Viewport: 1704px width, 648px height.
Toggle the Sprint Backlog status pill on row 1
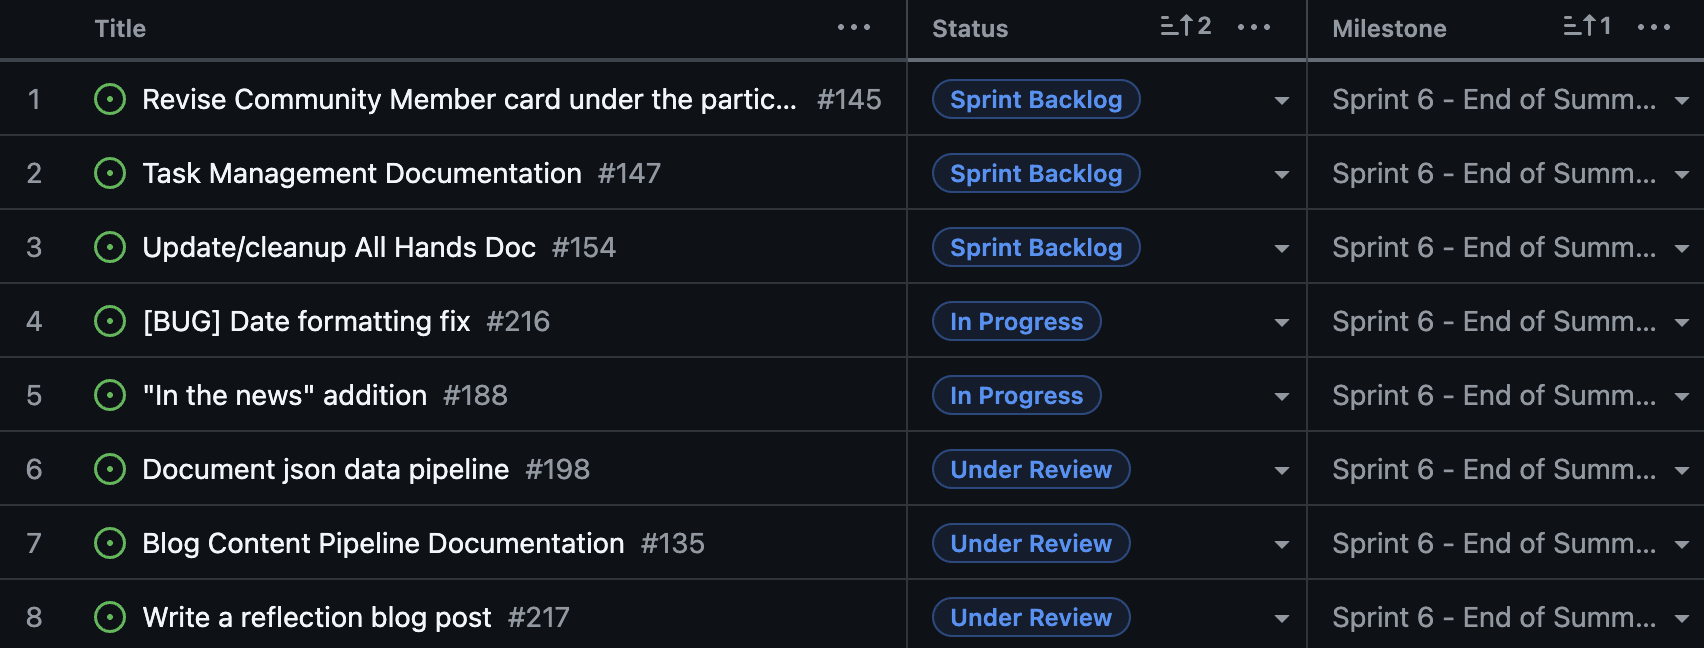pos(1035,99)
